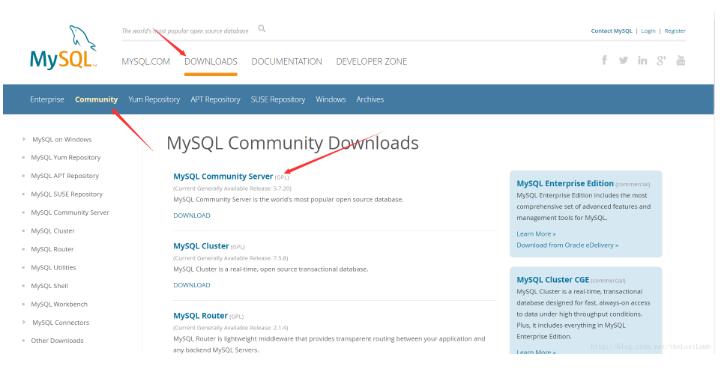
Task: Select the Community submenu item
Action: 96,99
